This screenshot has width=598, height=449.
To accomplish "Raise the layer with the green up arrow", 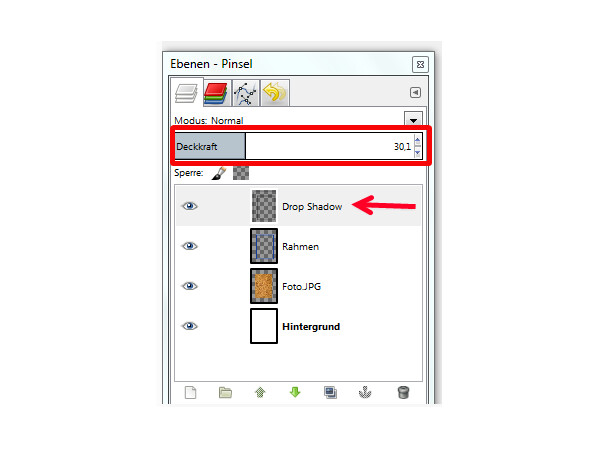I will point(260,392).
